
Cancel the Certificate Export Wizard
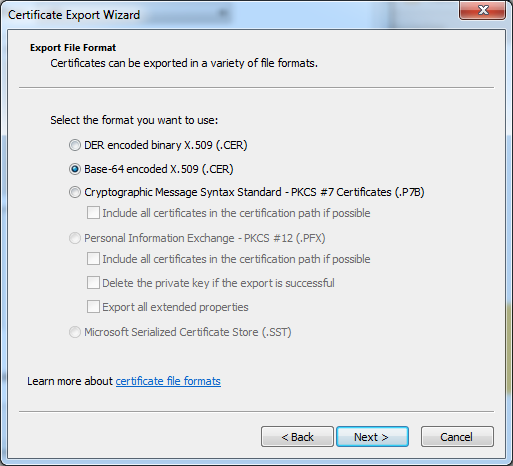(x=457, y=437)
